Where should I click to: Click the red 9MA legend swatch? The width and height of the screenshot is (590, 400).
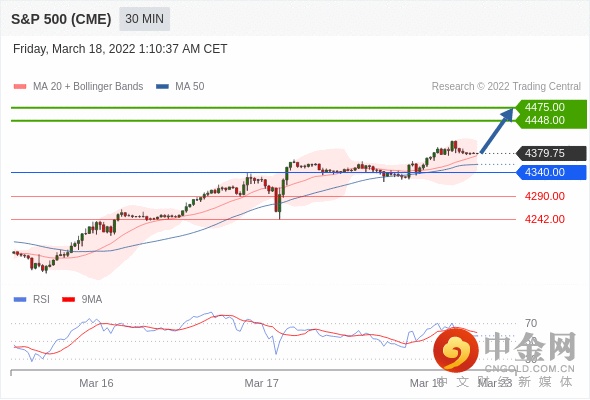point(68,300)
